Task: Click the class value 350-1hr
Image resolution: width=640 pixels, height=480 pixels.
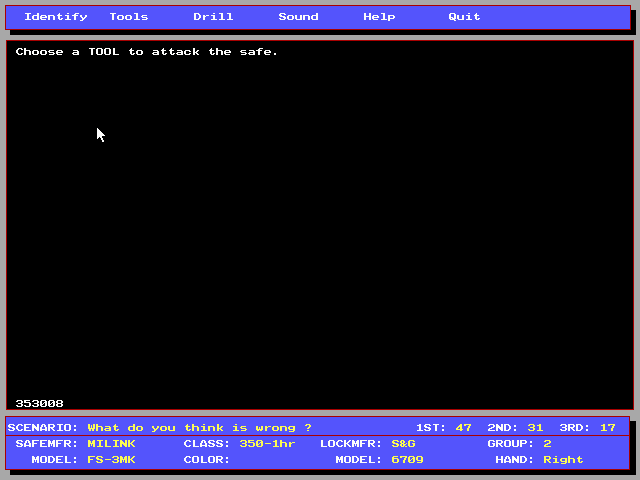Action: tap(267, 444)
